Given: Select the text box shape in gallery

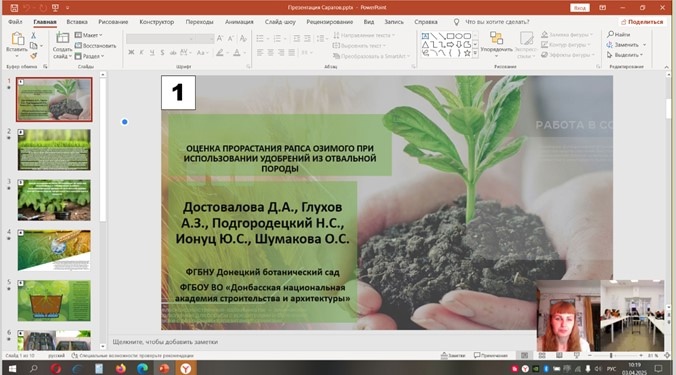Looking at the screenshot, I should tap(425, 36).
